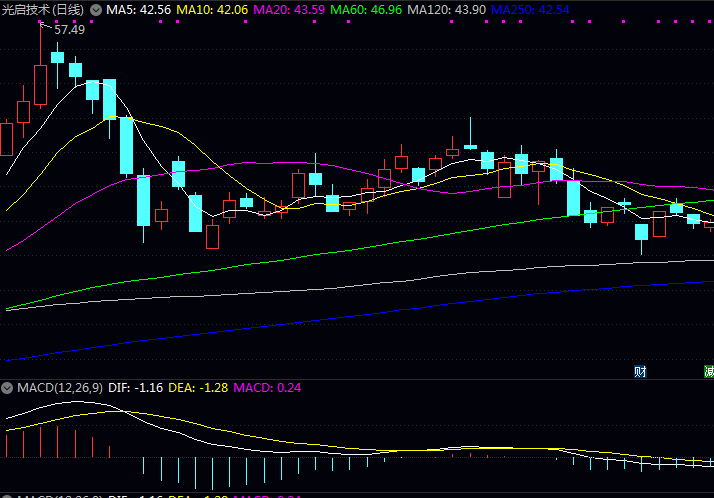Image resolution: width=714 pixels, height=498 pixels.
Task: Click the longest cyan MACD histogram bar
Action: pos(195,474)
